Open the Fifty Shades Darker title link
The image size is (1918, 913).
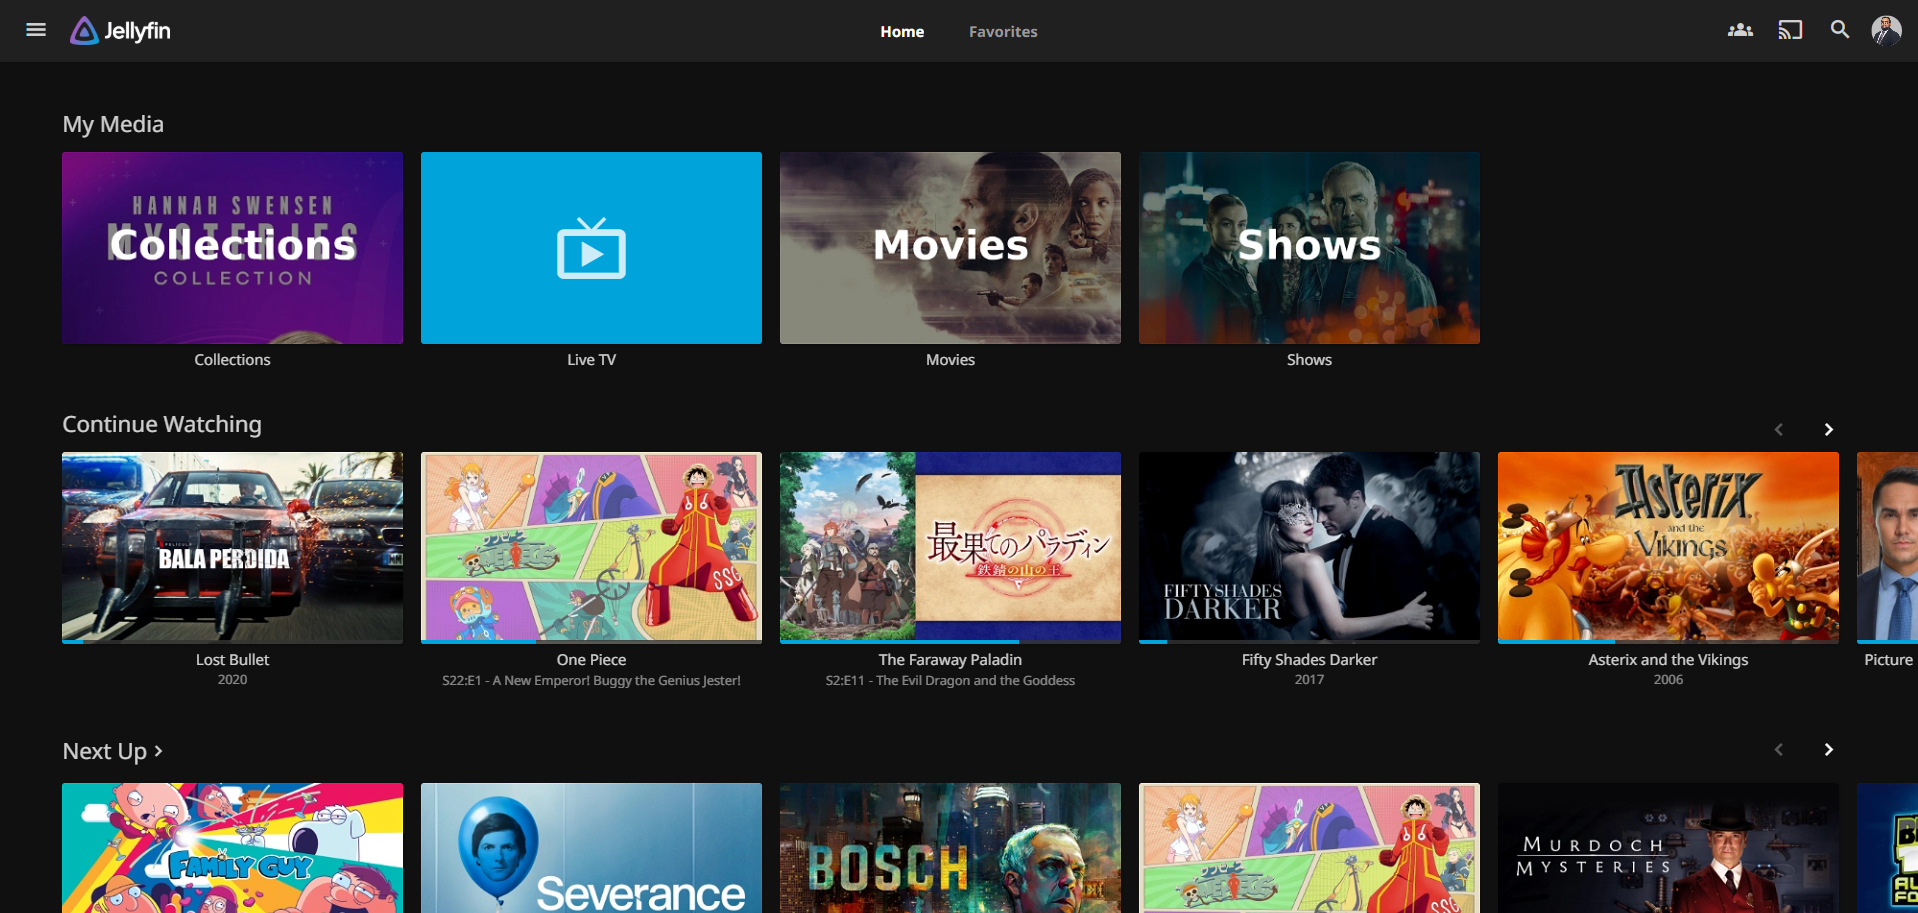[1309, 660]
